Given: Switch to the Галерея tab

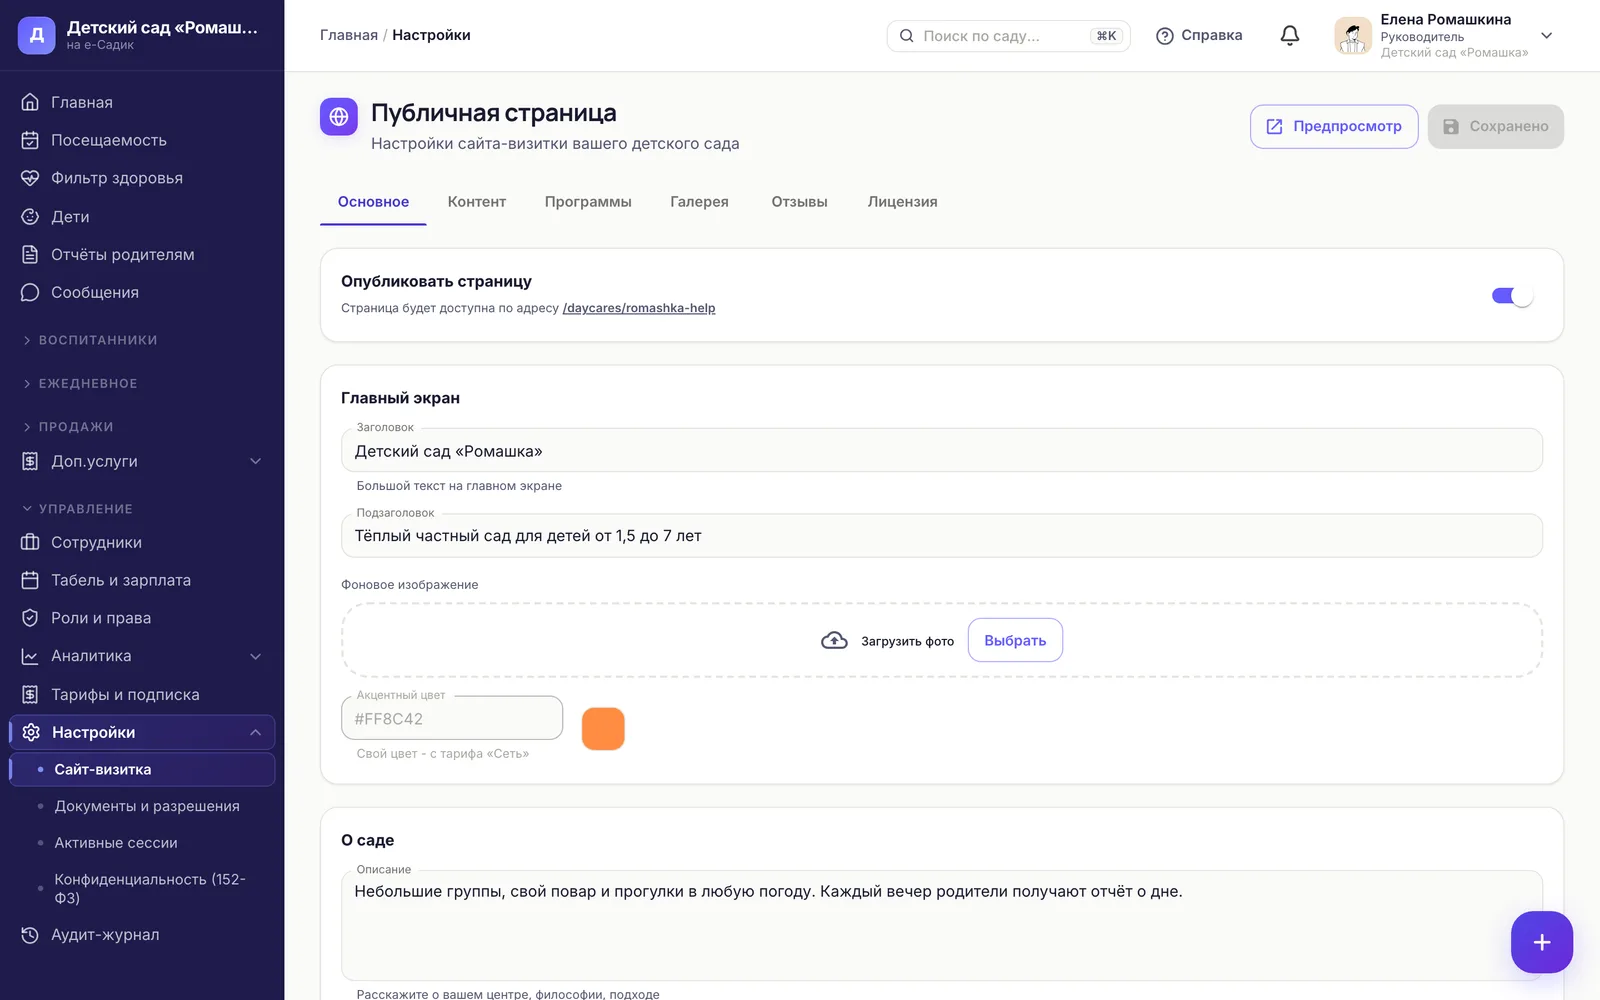Looking at the screenshot, I should point(699,202).
